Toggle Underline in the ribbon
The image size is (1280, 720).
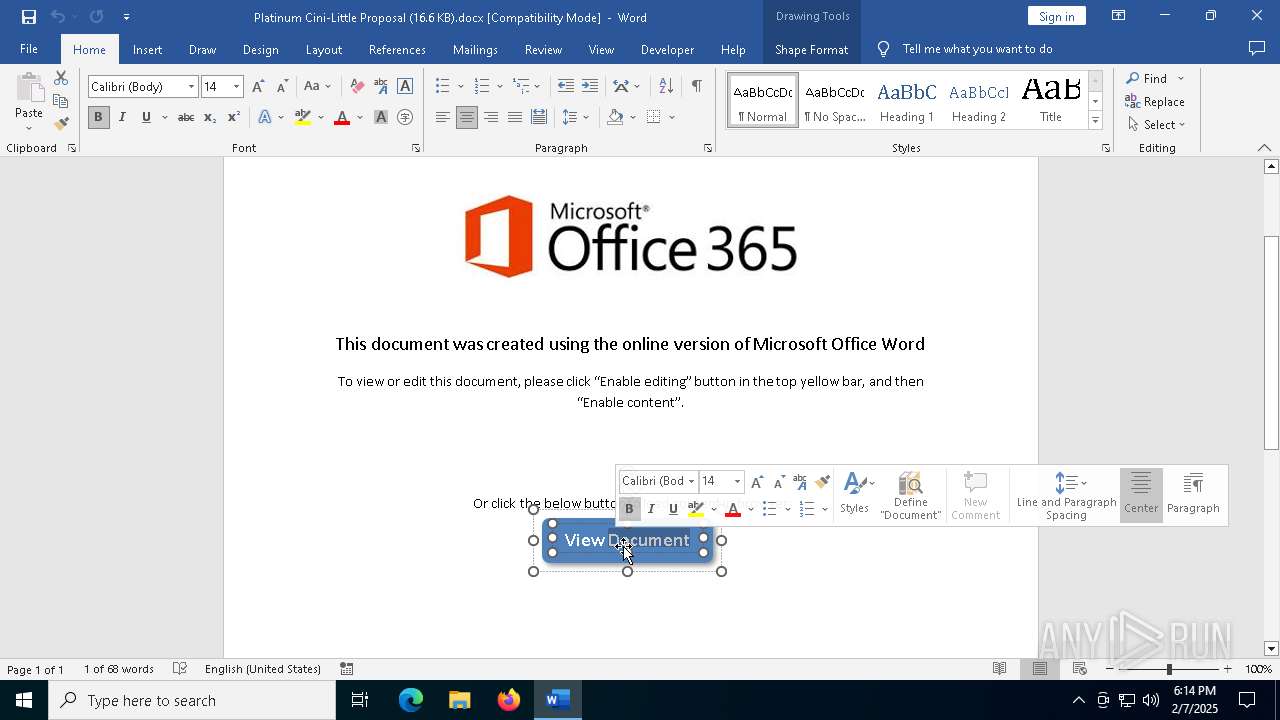click(146, 117)
